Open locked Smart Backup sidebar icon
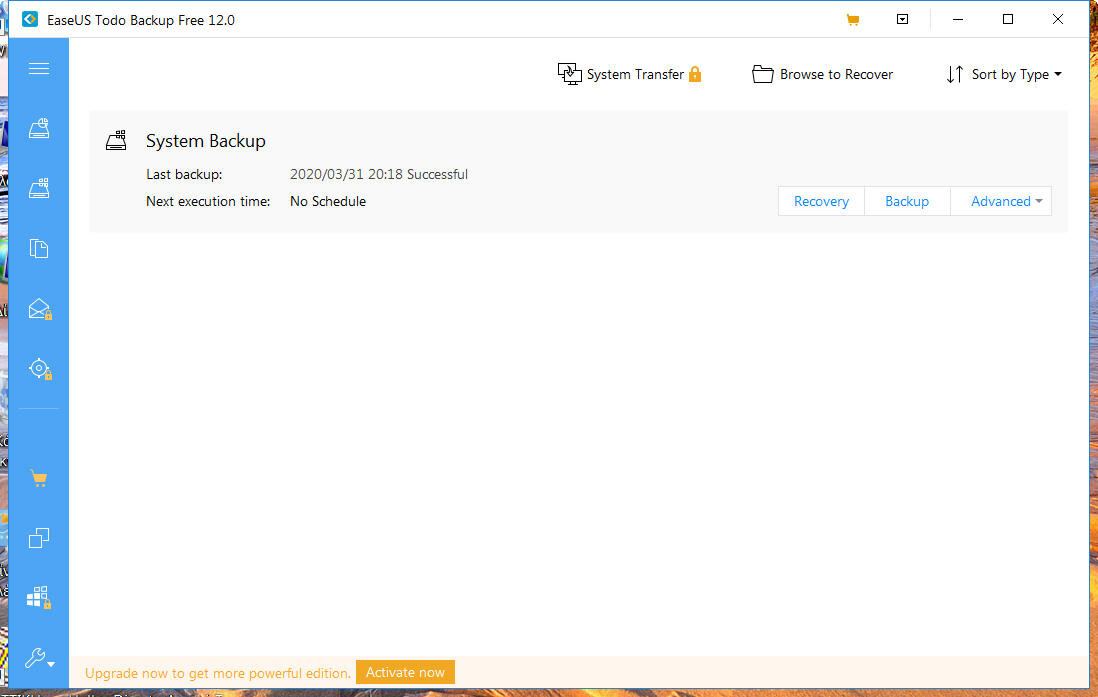 tap(39, 369)
